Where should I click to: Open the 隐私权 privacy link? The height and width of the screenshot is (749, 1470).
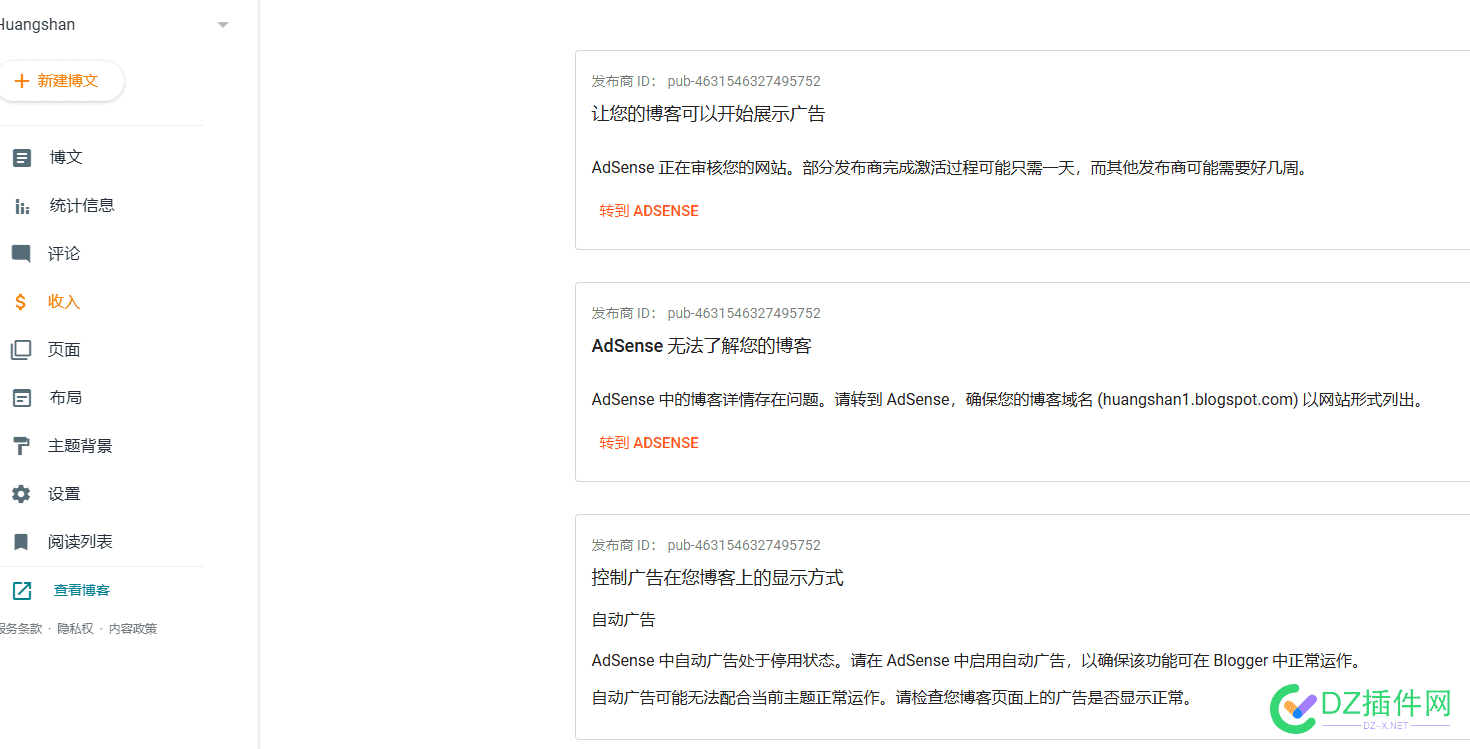[75, 629]
